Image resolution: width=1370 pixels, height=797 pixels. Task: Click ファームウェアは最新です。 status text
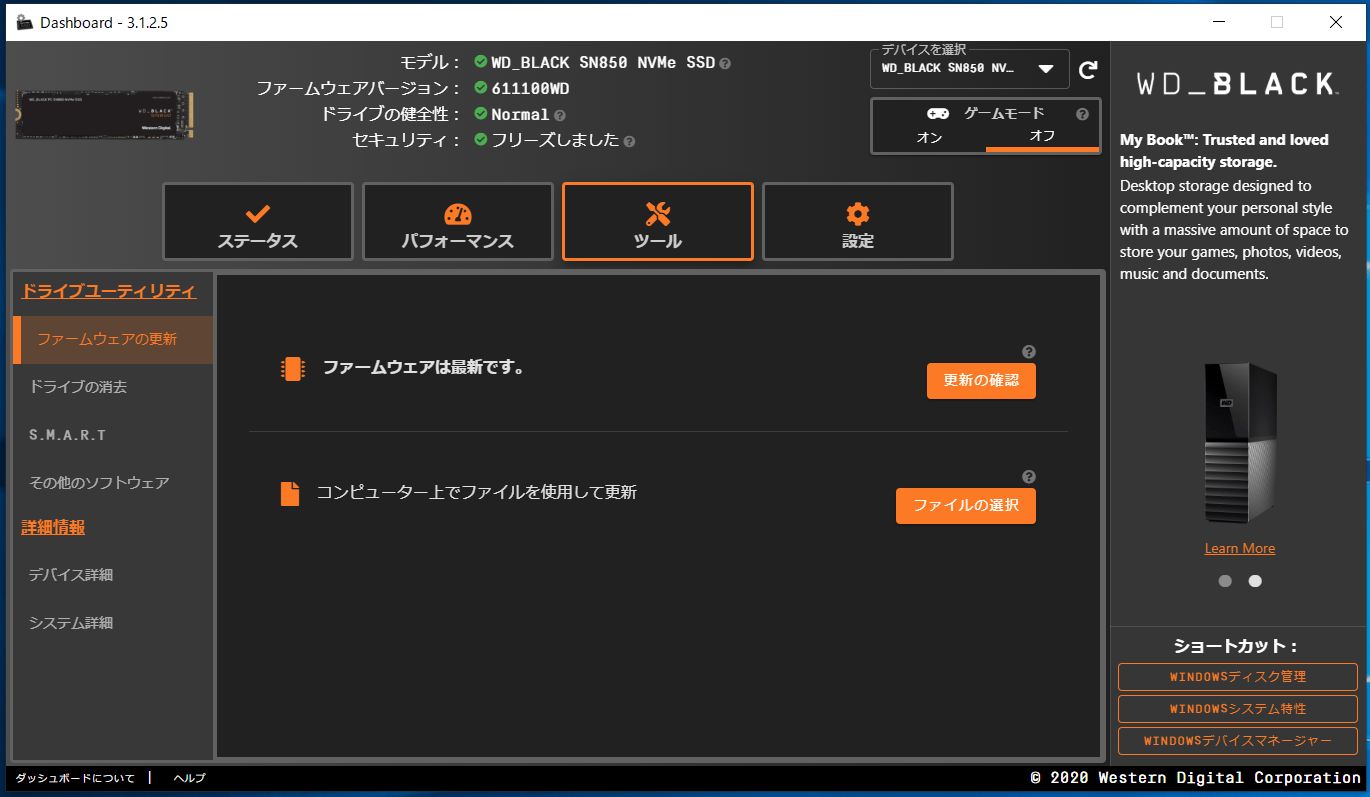coord(424,367)
